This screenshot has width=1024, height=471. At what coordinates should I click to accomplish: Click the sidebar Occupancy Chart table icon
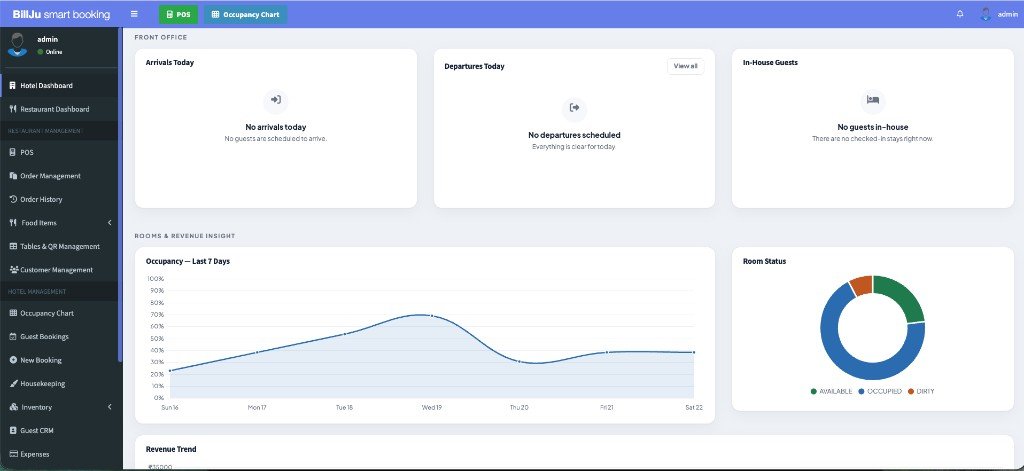(12, 313)
